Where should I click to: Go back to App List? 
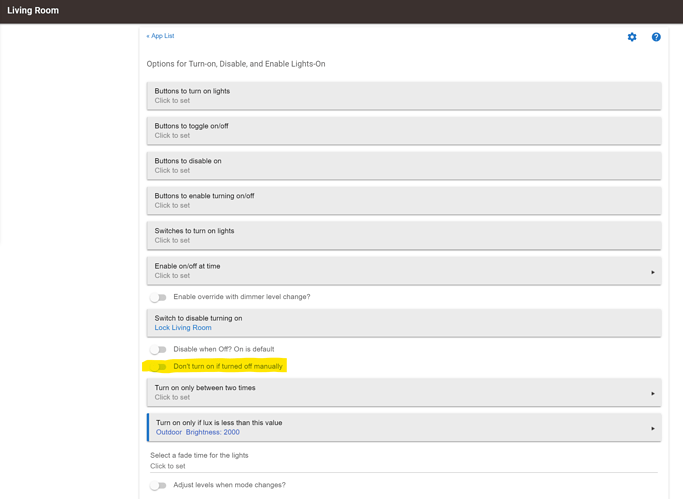point(160,36)
